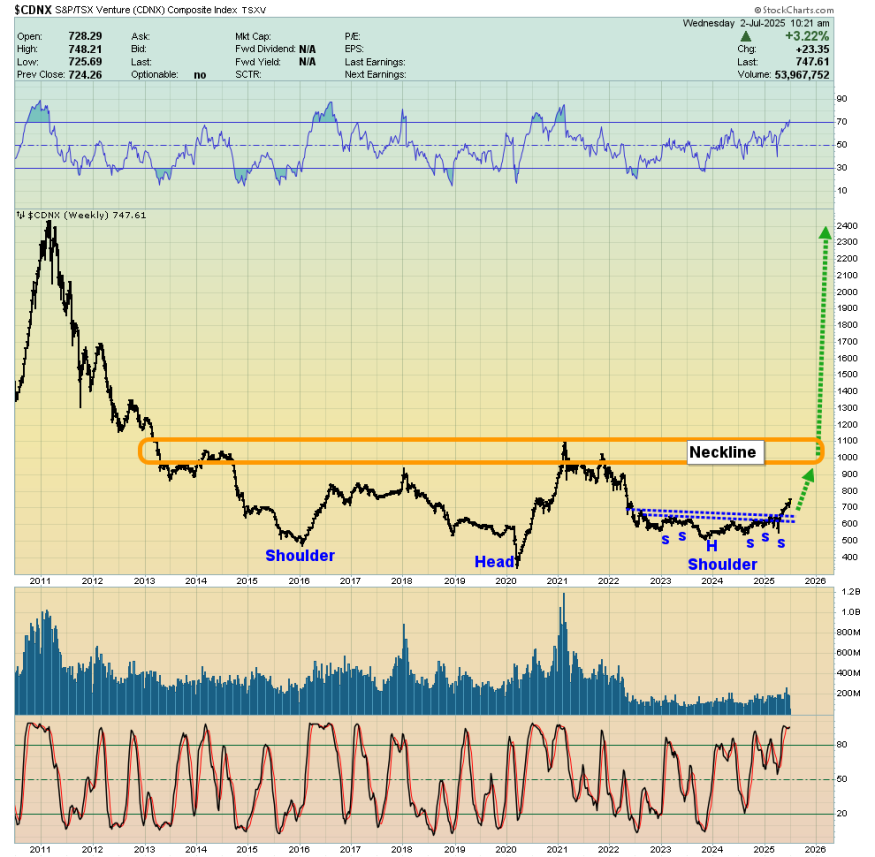The height and width of the screenshot is (857, 875).
Task: Click the 200M volume axis label
Action: pos(848,693)
